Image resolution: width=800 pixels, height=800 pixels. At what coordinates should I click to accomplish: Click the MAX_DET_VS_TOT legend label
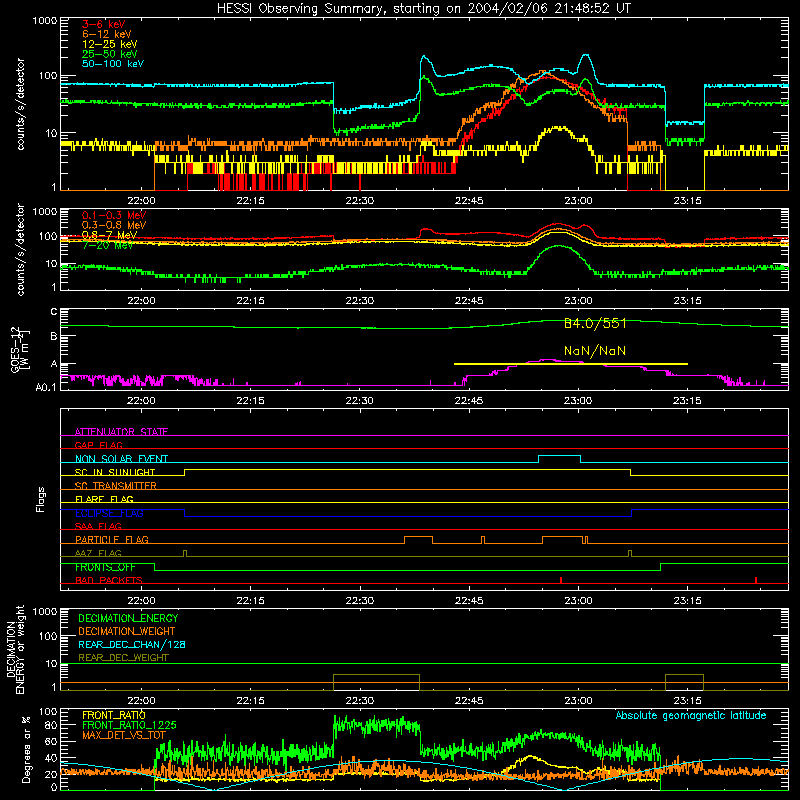click(124, 735)
